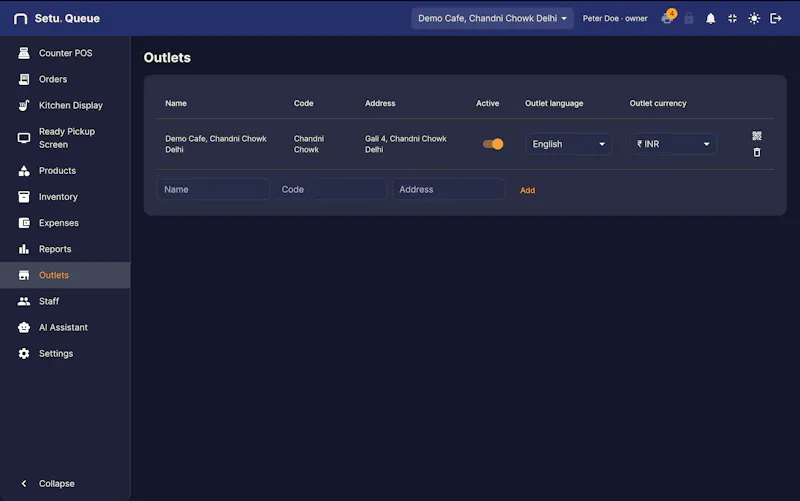The width and height of the screenshot is (800, 501).
Task: Open the Orders page
Action: [x=65, y=79]
